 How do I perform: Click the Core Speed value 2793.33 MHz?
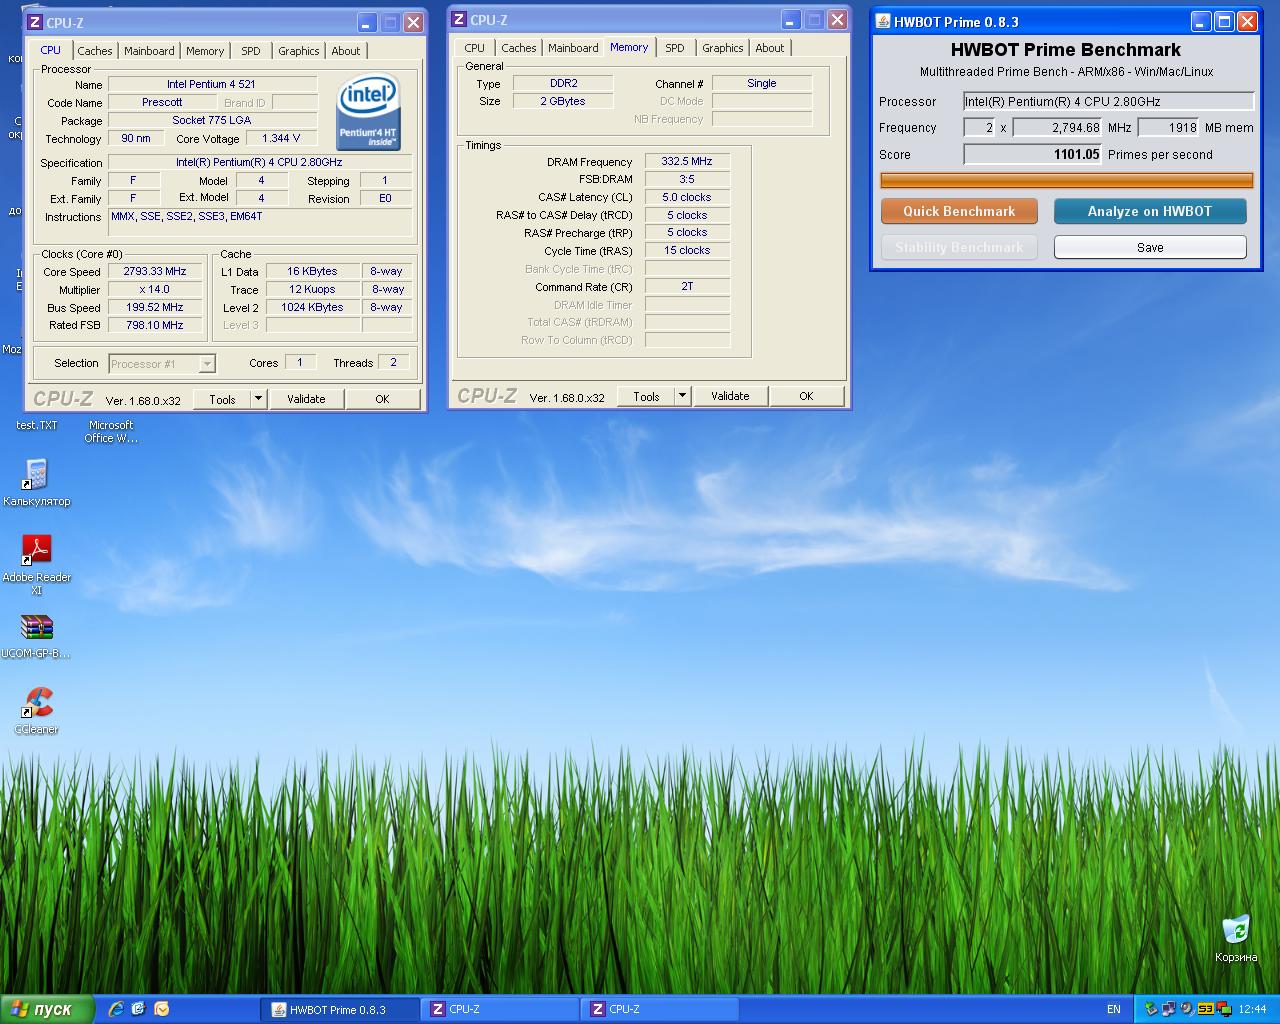coord(155,271)
